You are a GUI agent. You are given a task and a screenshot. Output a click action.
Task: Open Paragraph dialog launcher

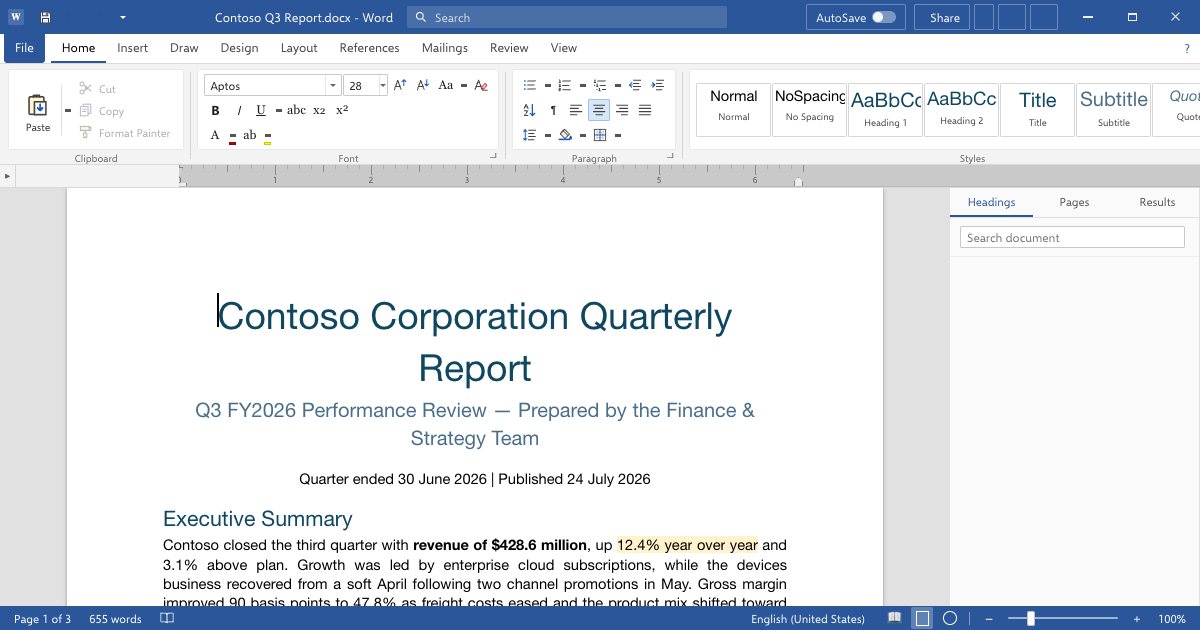[670, 157]
